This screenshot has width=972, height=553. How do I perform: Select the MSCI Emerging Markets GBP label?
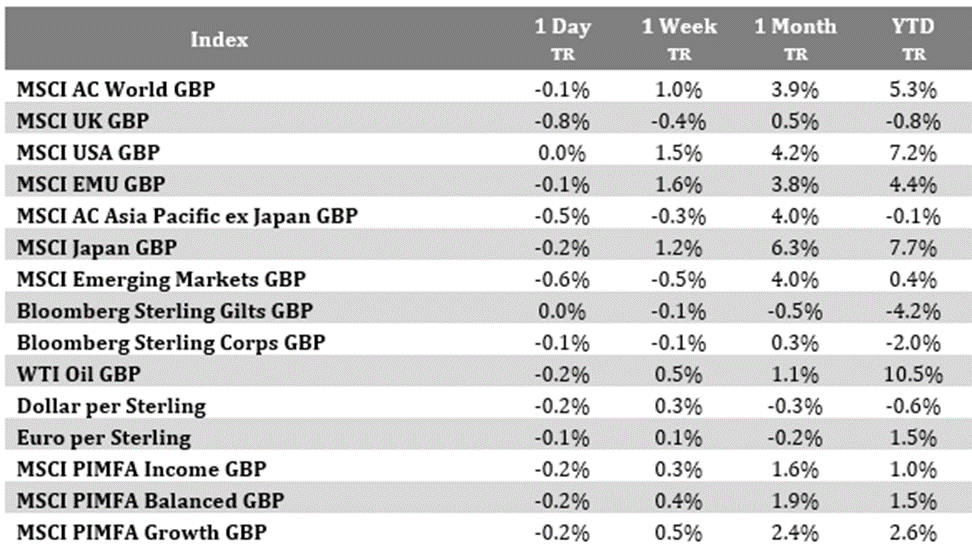tap(161, 279)
